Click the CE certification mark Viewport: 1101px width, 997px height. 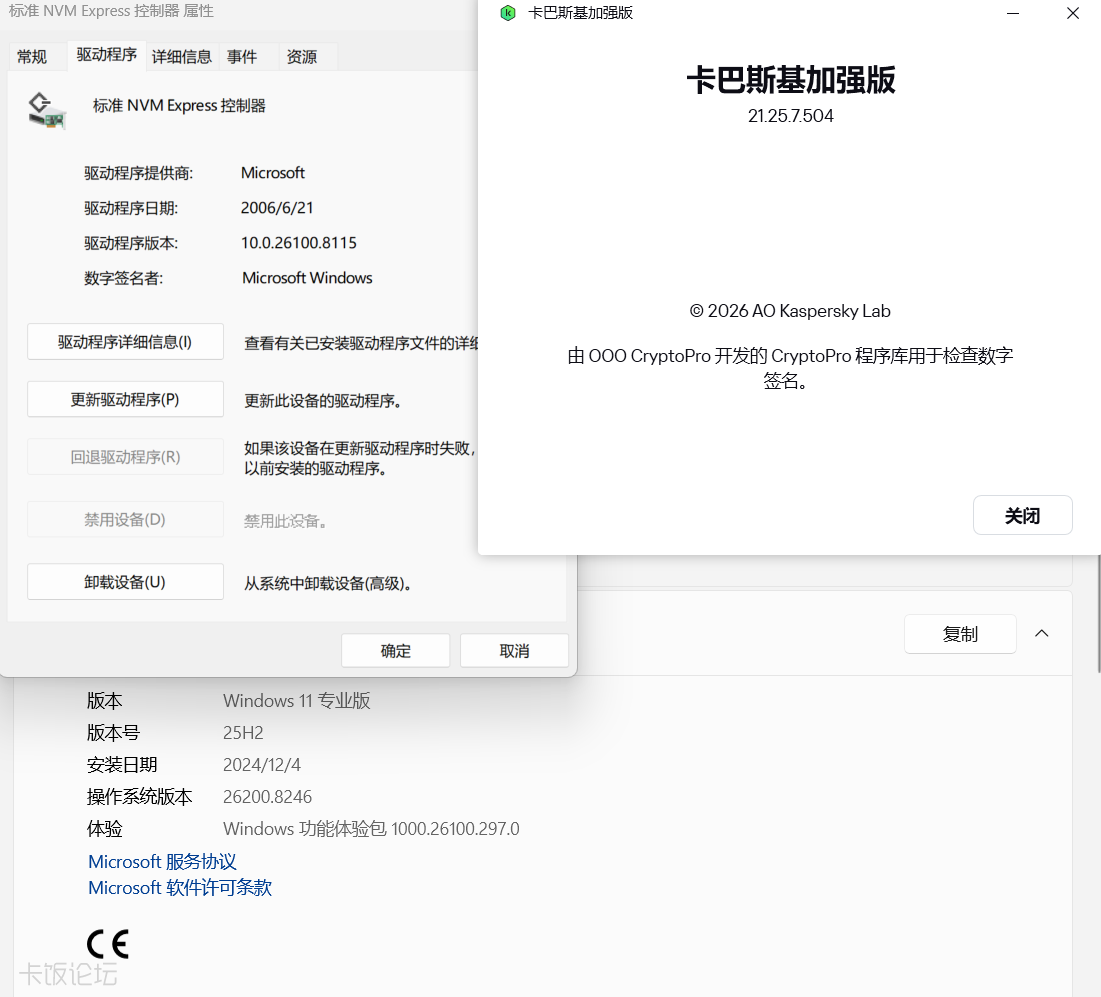tap(107, 944)
